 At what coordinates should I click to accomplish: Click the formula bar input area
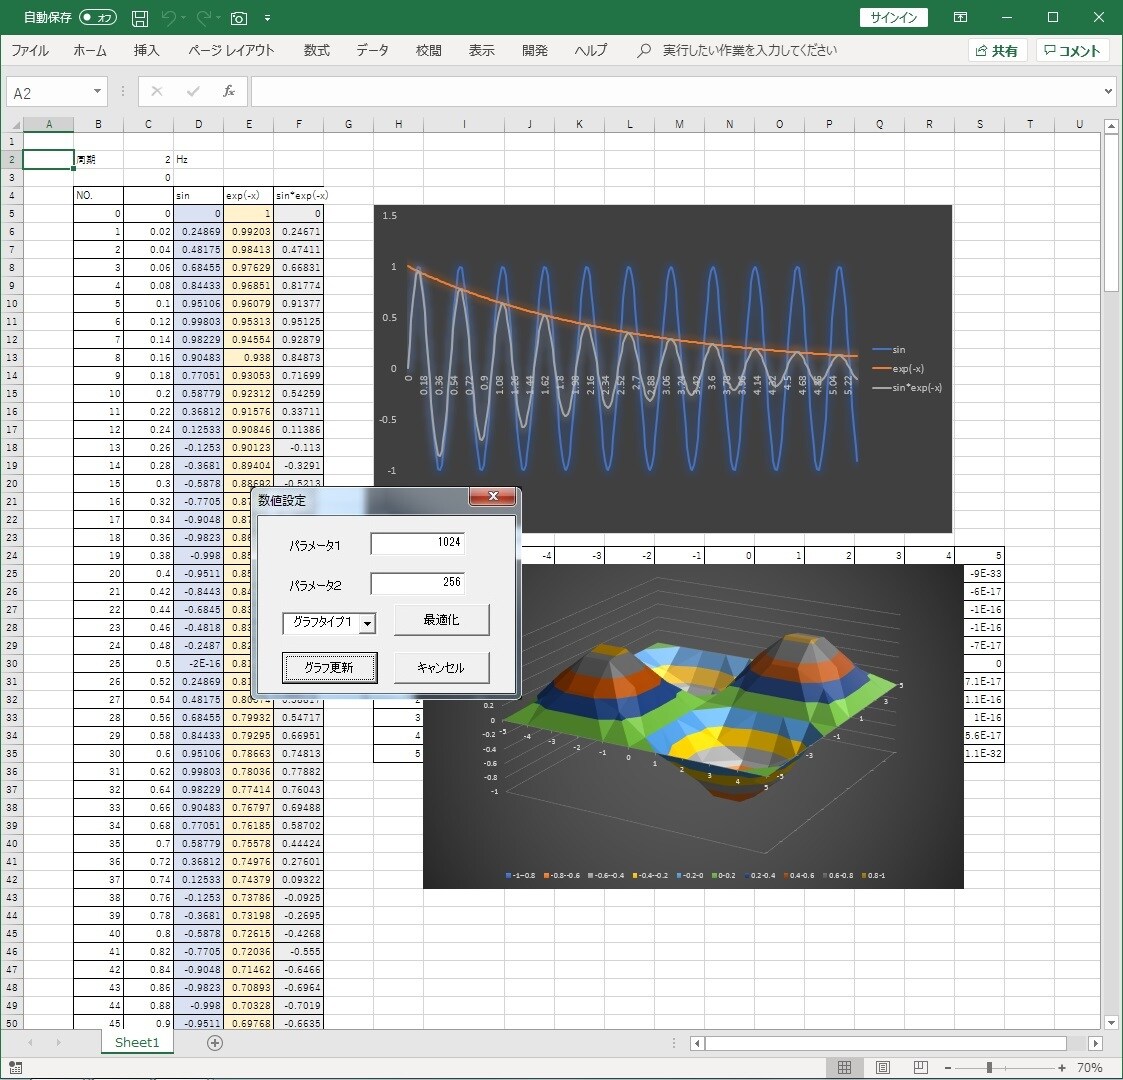click(x=676, y=92)
